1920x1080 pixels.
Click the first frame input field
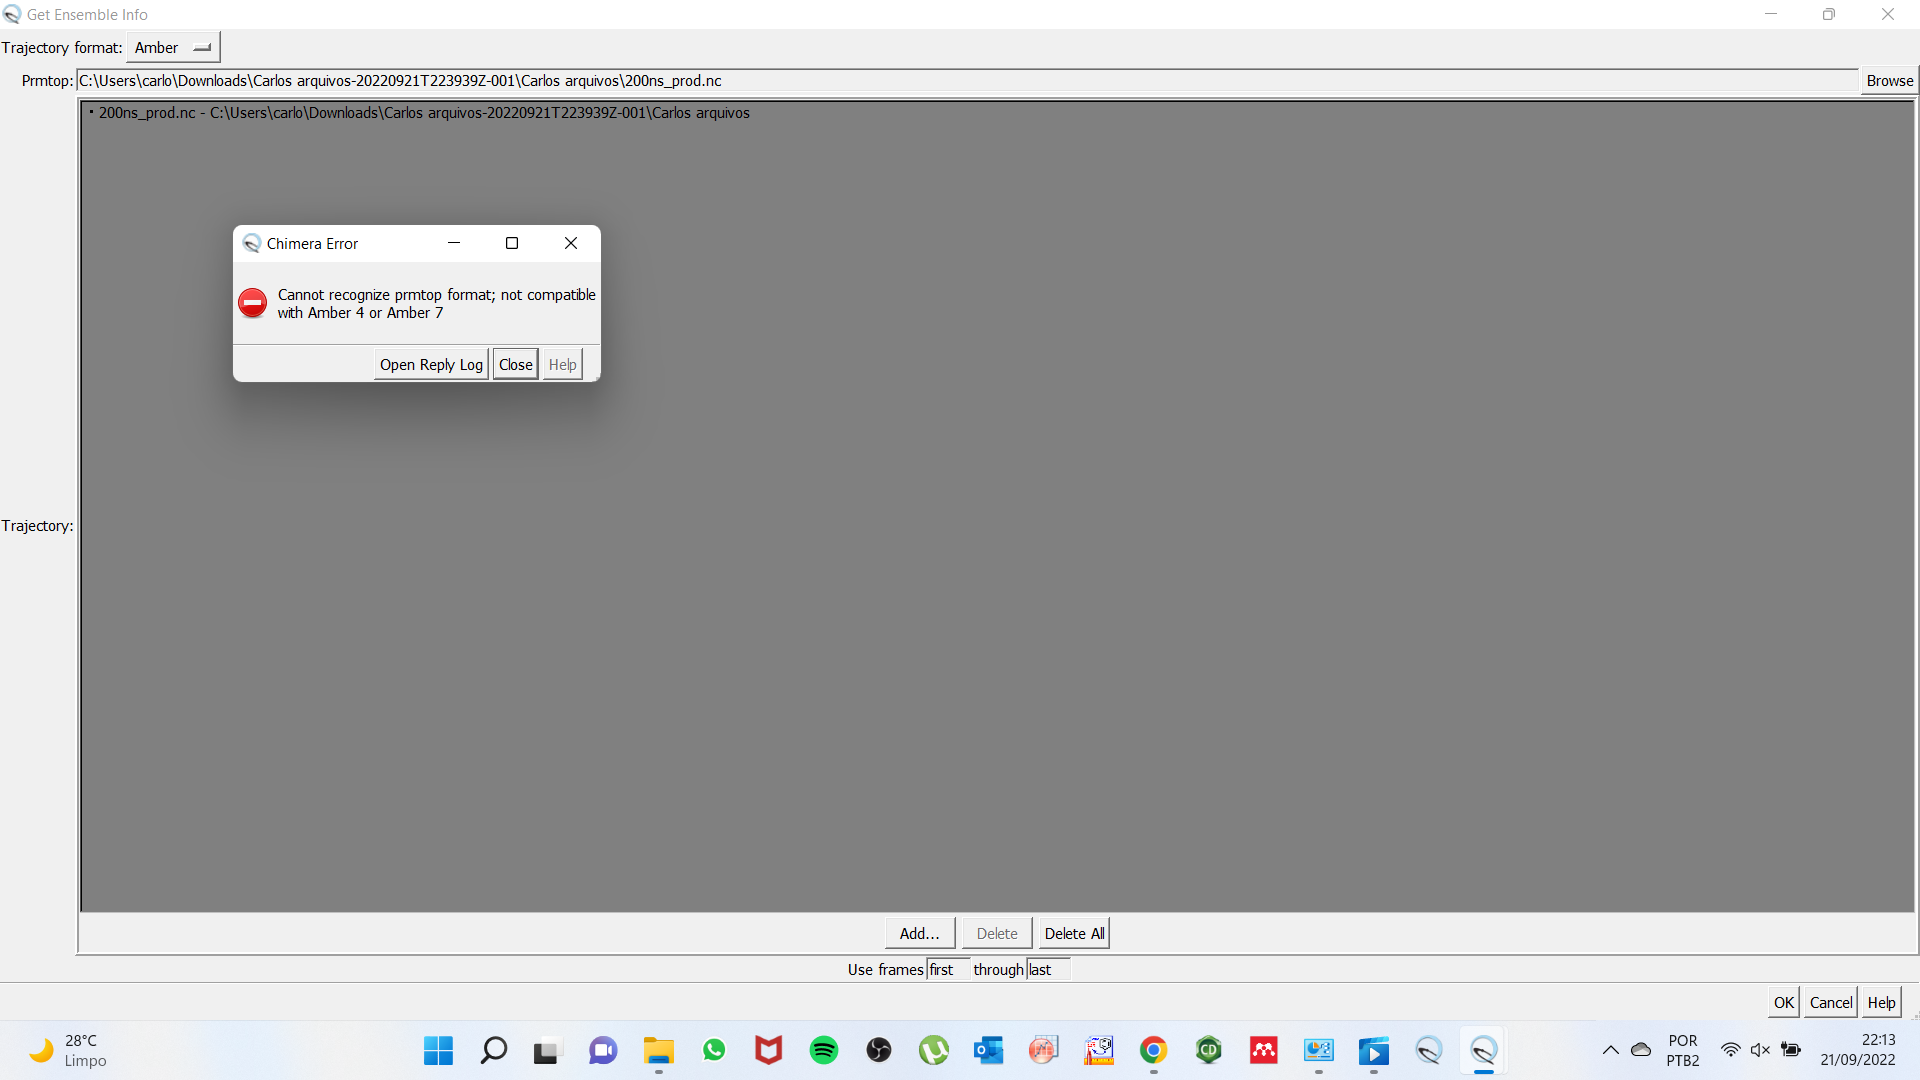click(947, 970)
